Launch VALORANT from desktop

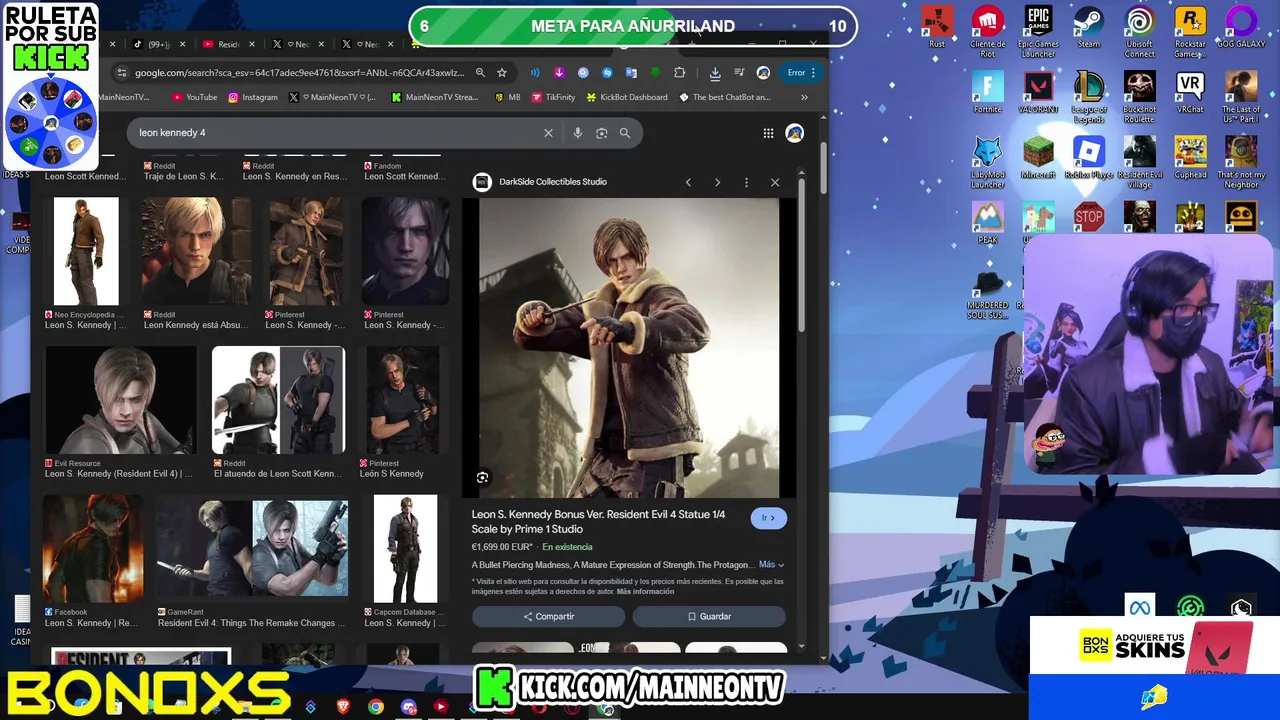(x=1038, y=92)
